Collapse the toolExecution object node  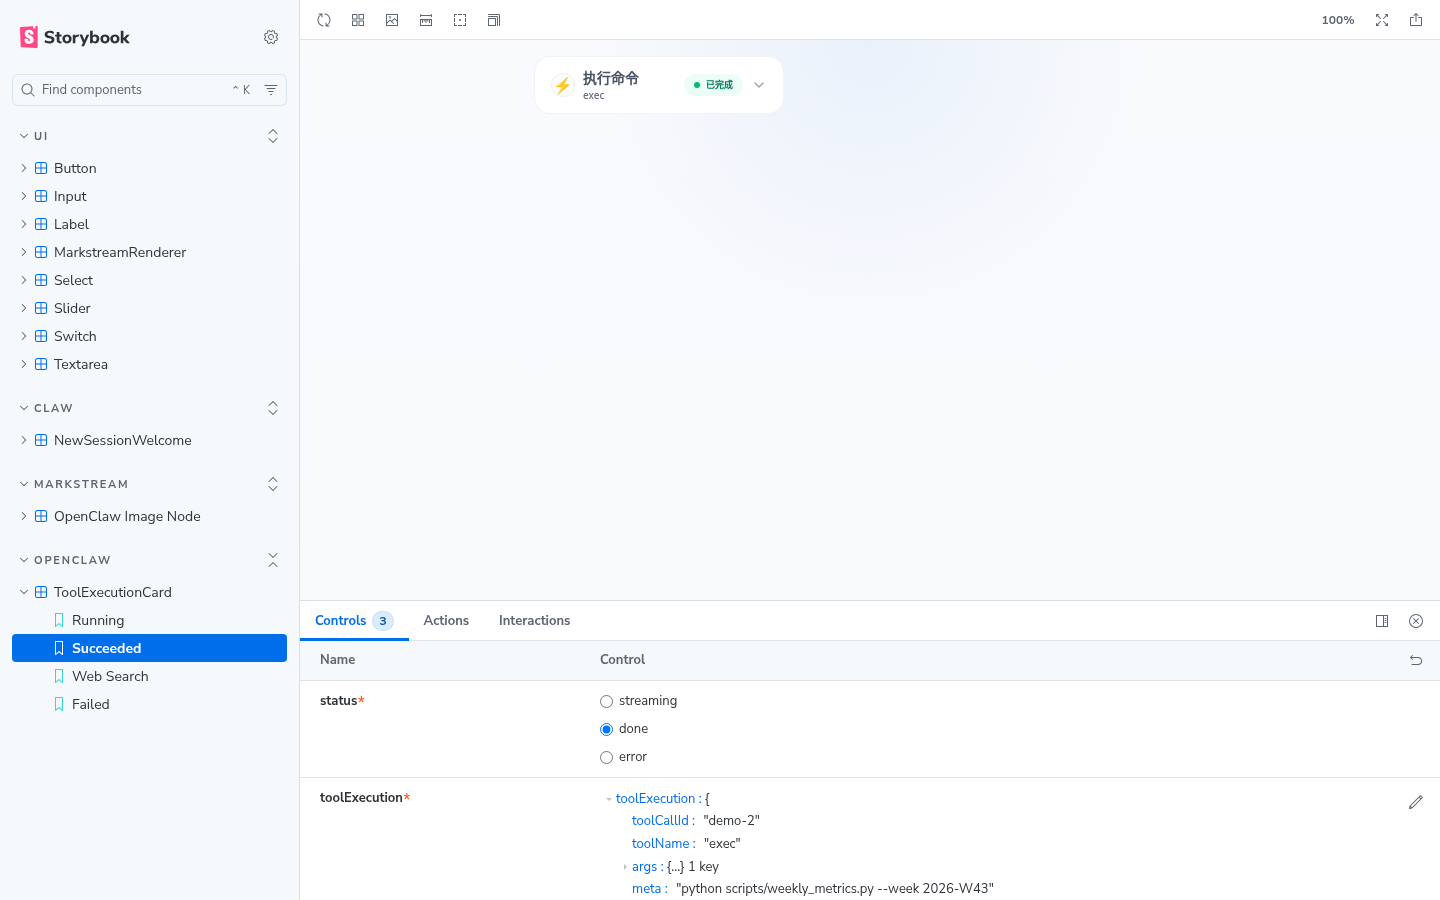tap(608, 799)
